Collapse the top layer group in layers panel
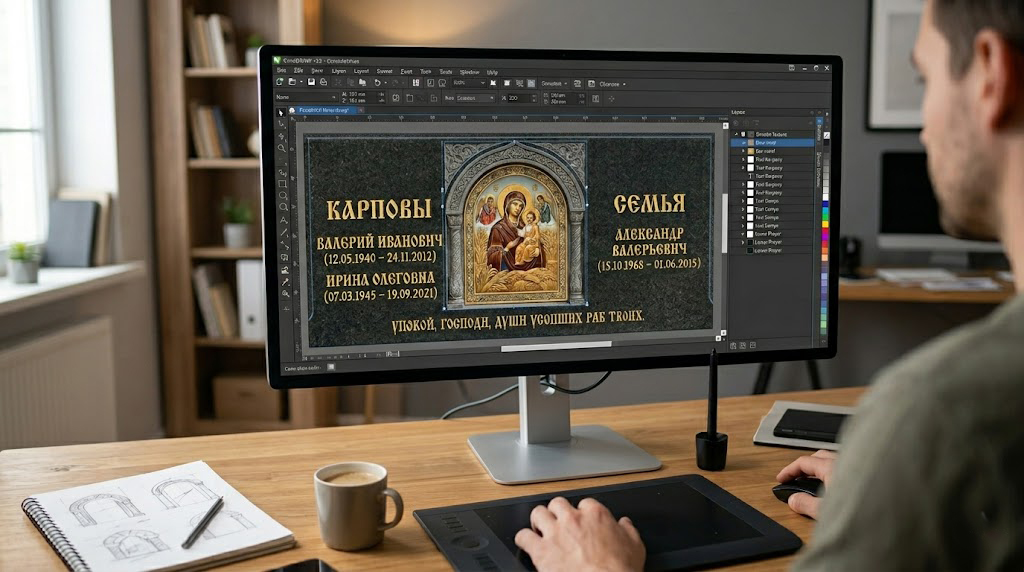The height and width of the screenshot is (572, 1024). click(736, 135)
